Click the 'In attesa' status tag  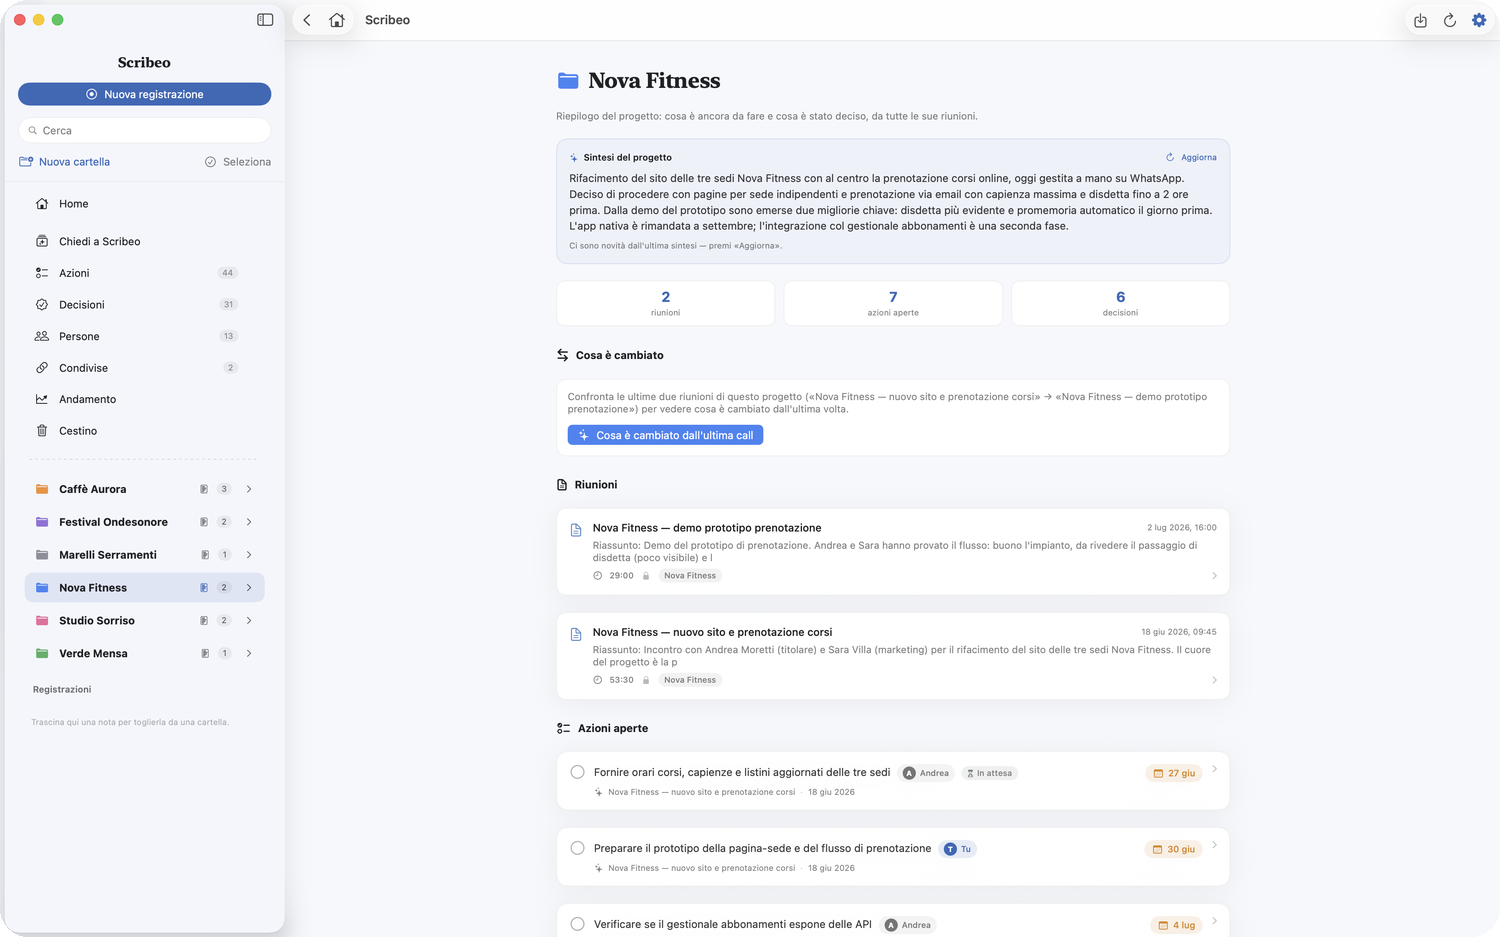pos(990,773)
